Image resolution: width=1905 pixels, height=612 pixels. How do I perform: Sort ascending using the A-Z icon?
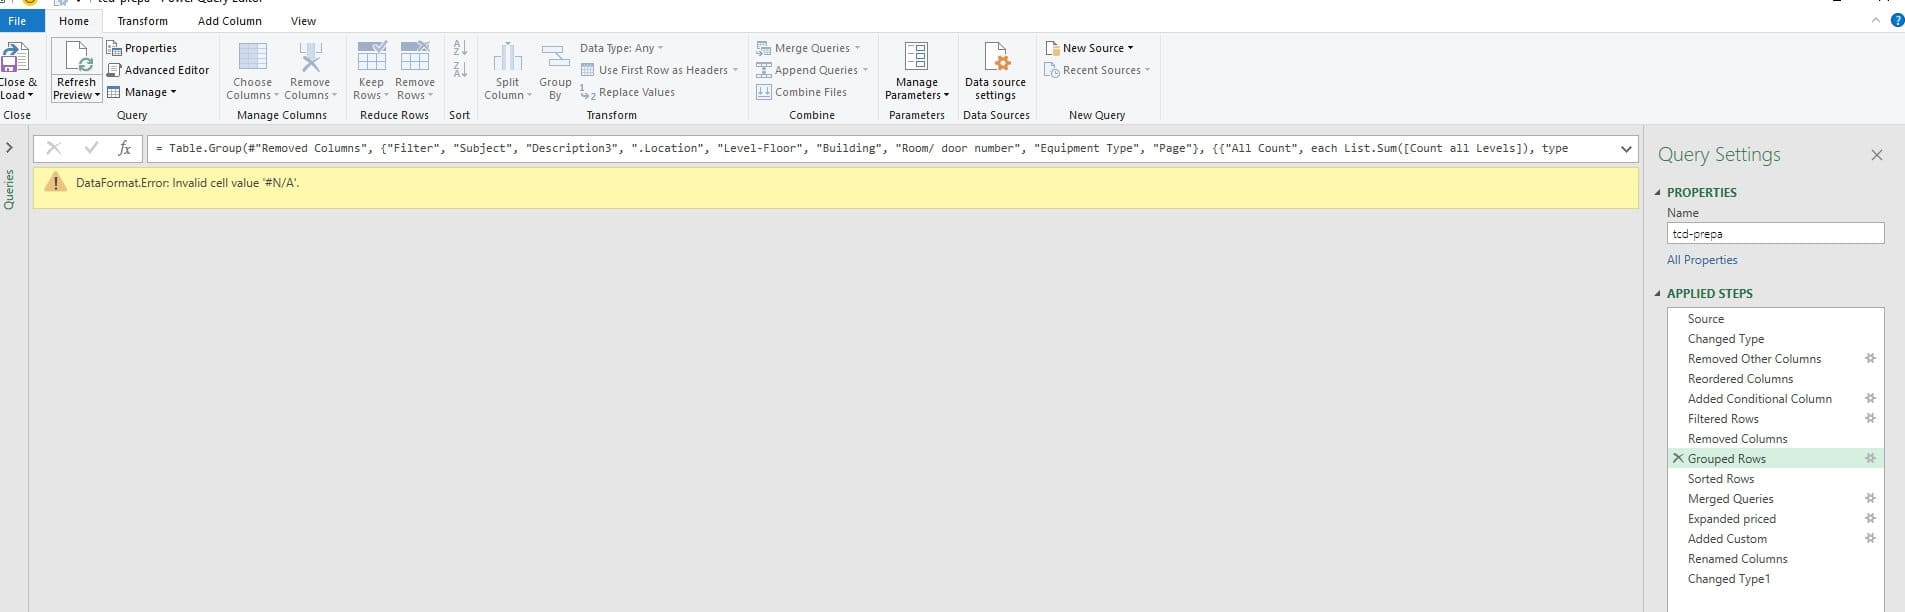click(x=460, y=48)
